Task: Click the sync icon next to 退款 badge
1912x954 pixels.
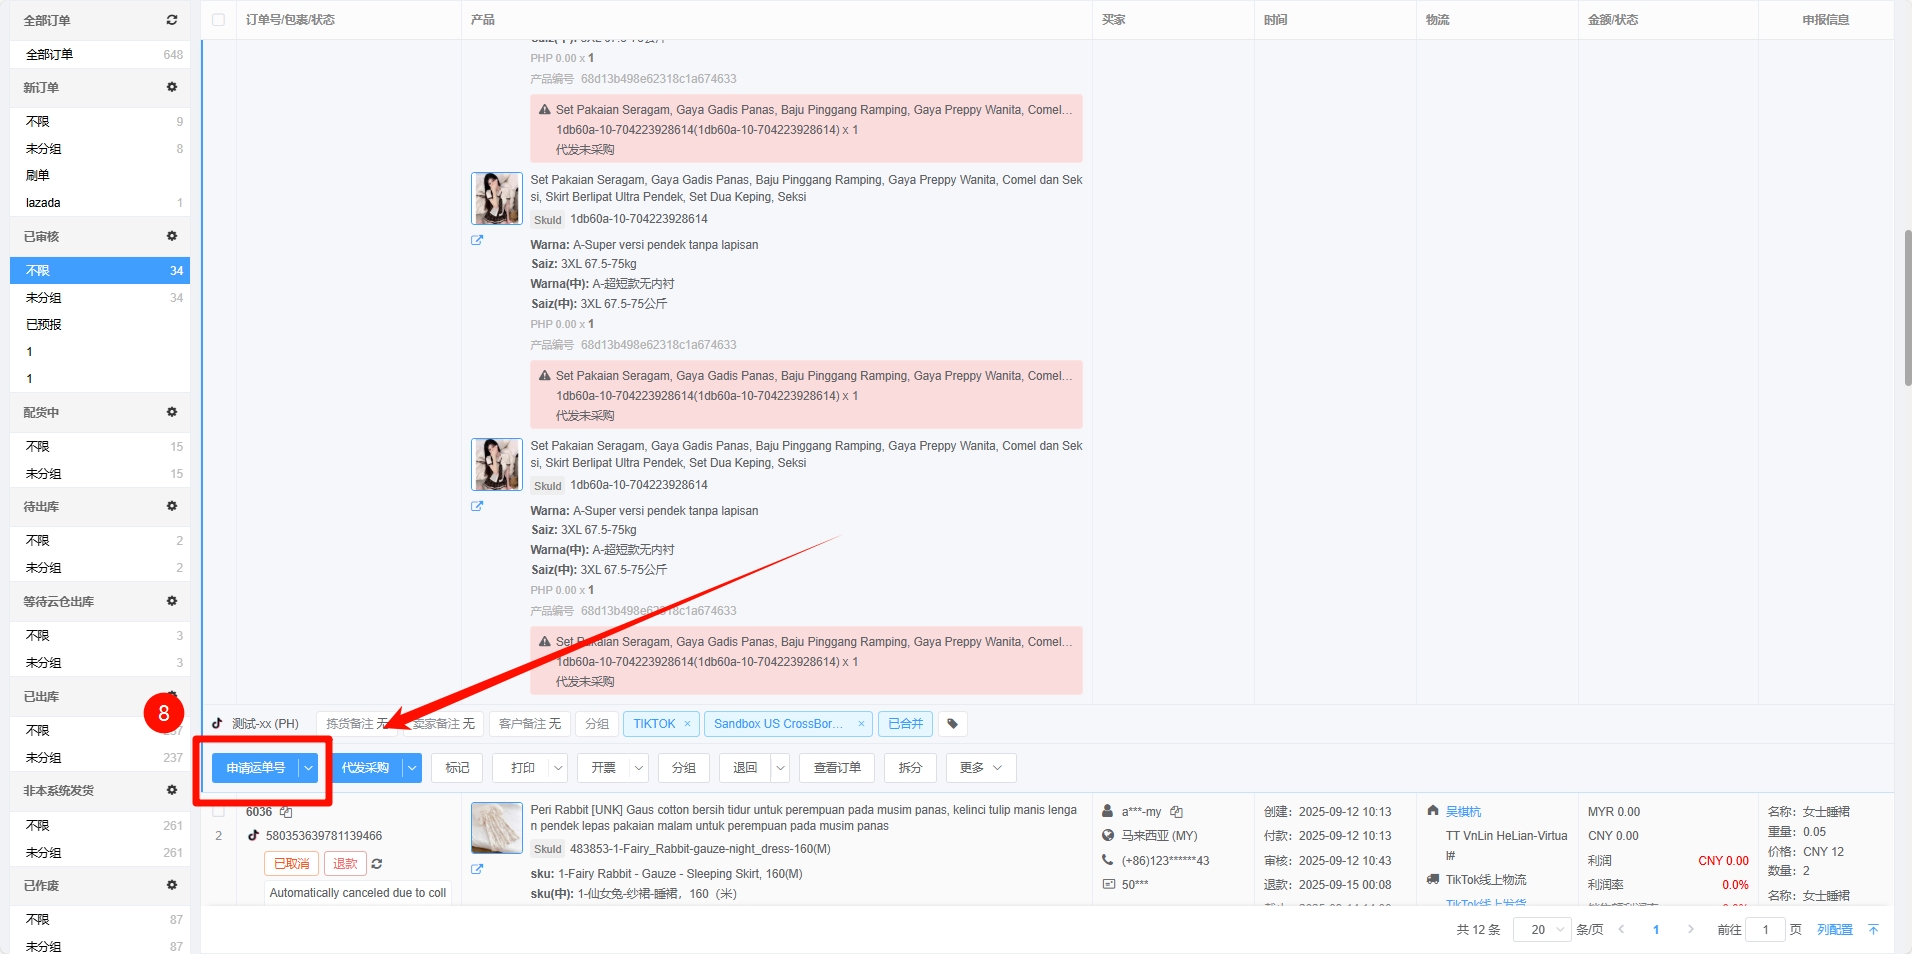Action: (x=377, y=864)
